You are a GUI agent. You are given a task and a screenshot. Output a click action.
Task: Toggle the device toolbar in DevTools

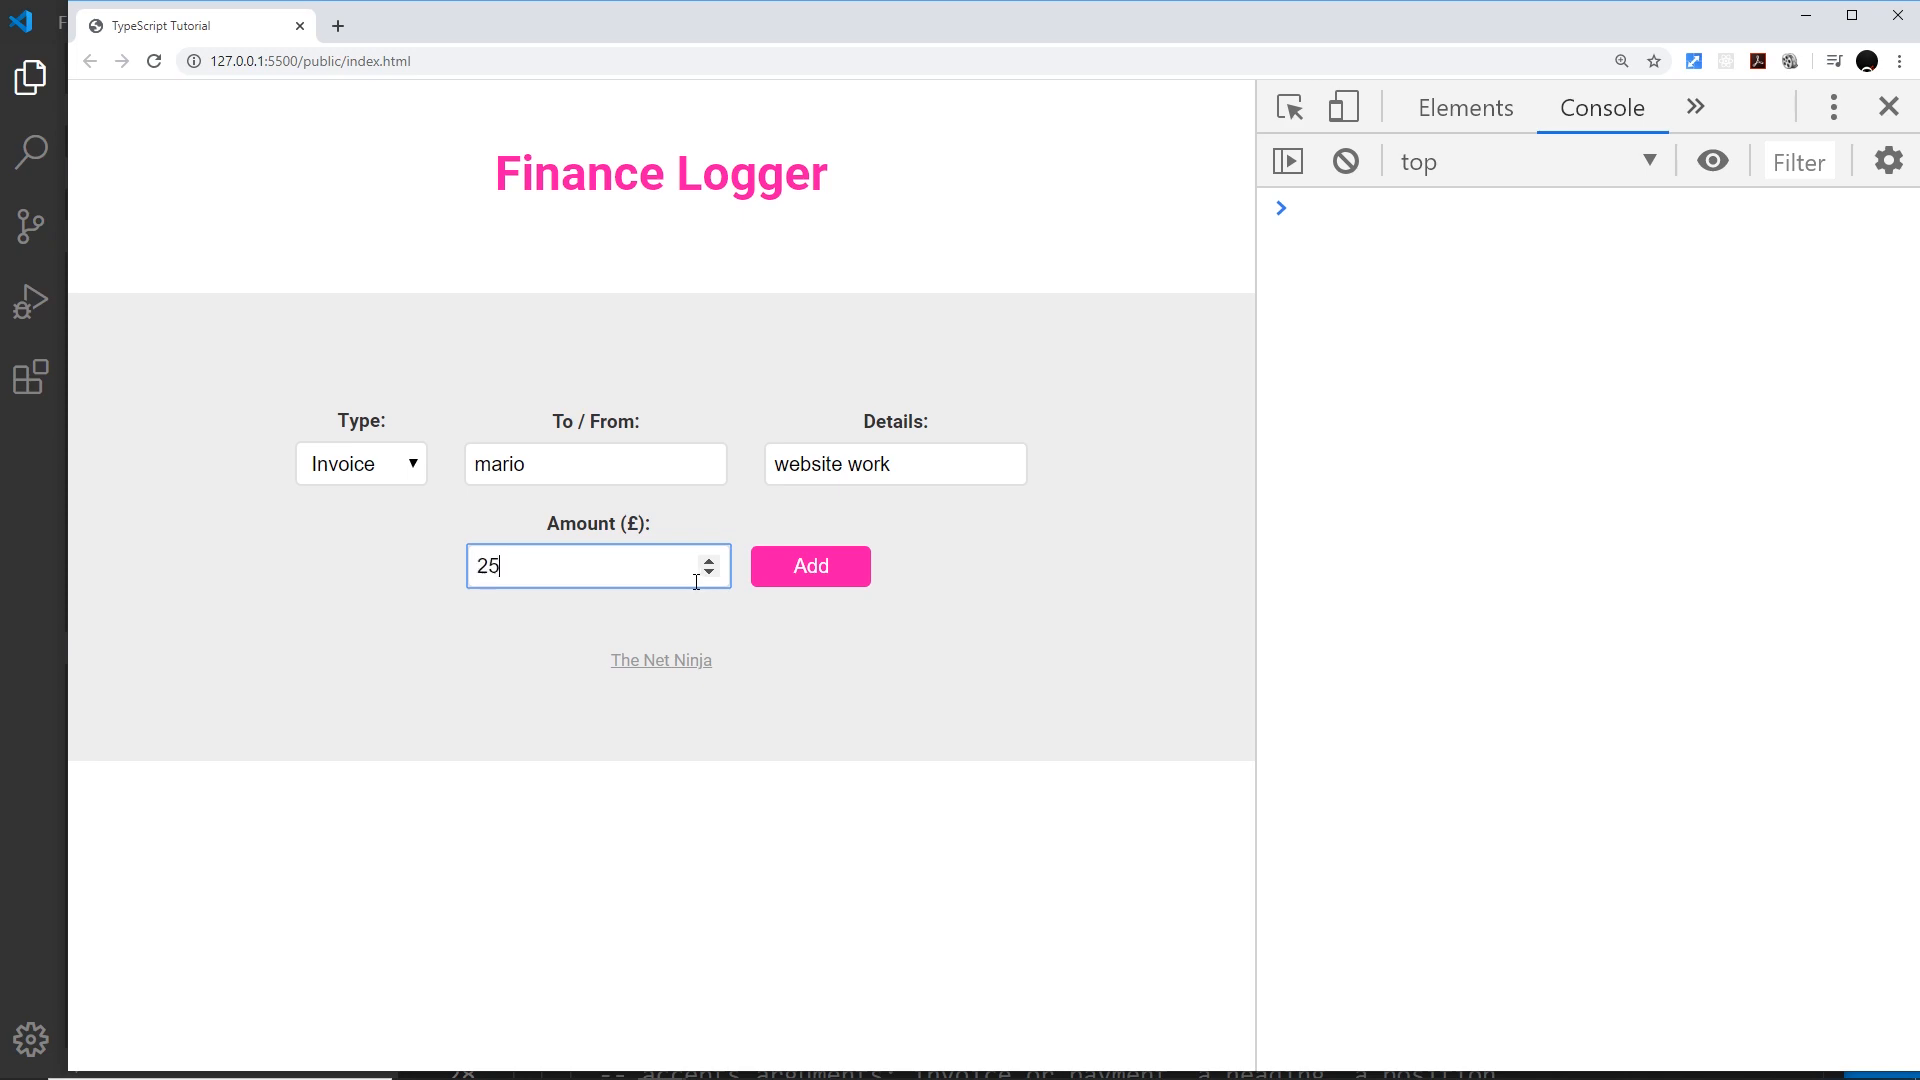1343,107
